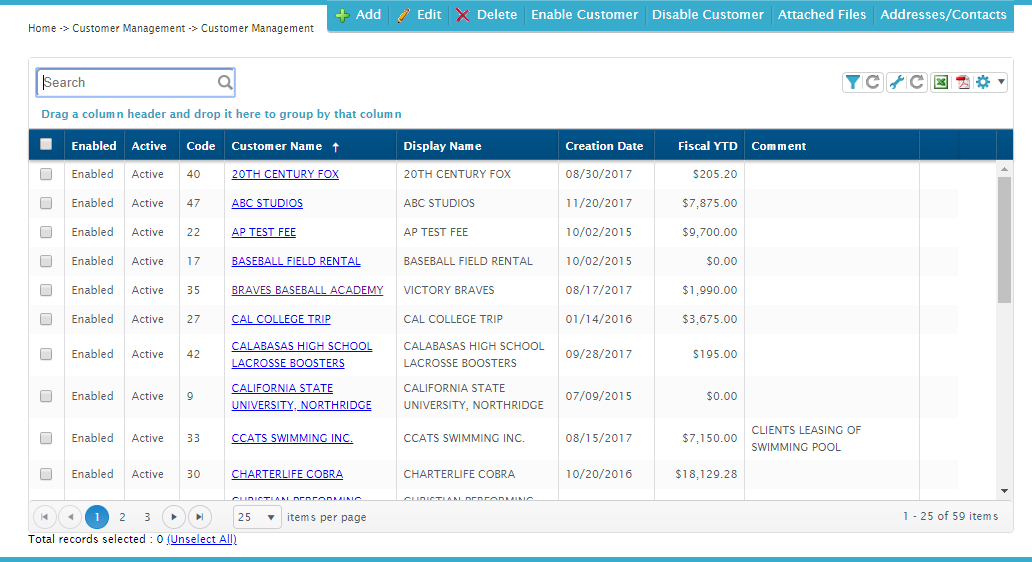
Task: Check the CAL COLLEGE TRIP checkbox
Action: point(46,319)
